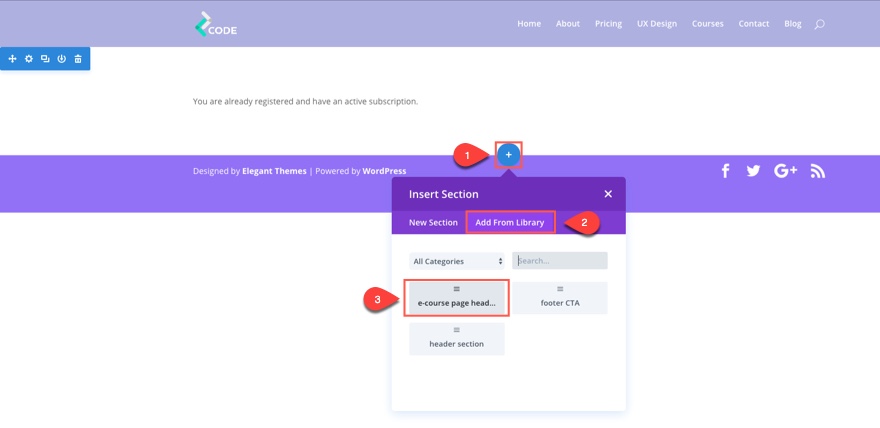This screenshot has width=880, height=428.
Task: Choose the e-course page header layout
Action: pyautogui.click(x=457, y=298)
